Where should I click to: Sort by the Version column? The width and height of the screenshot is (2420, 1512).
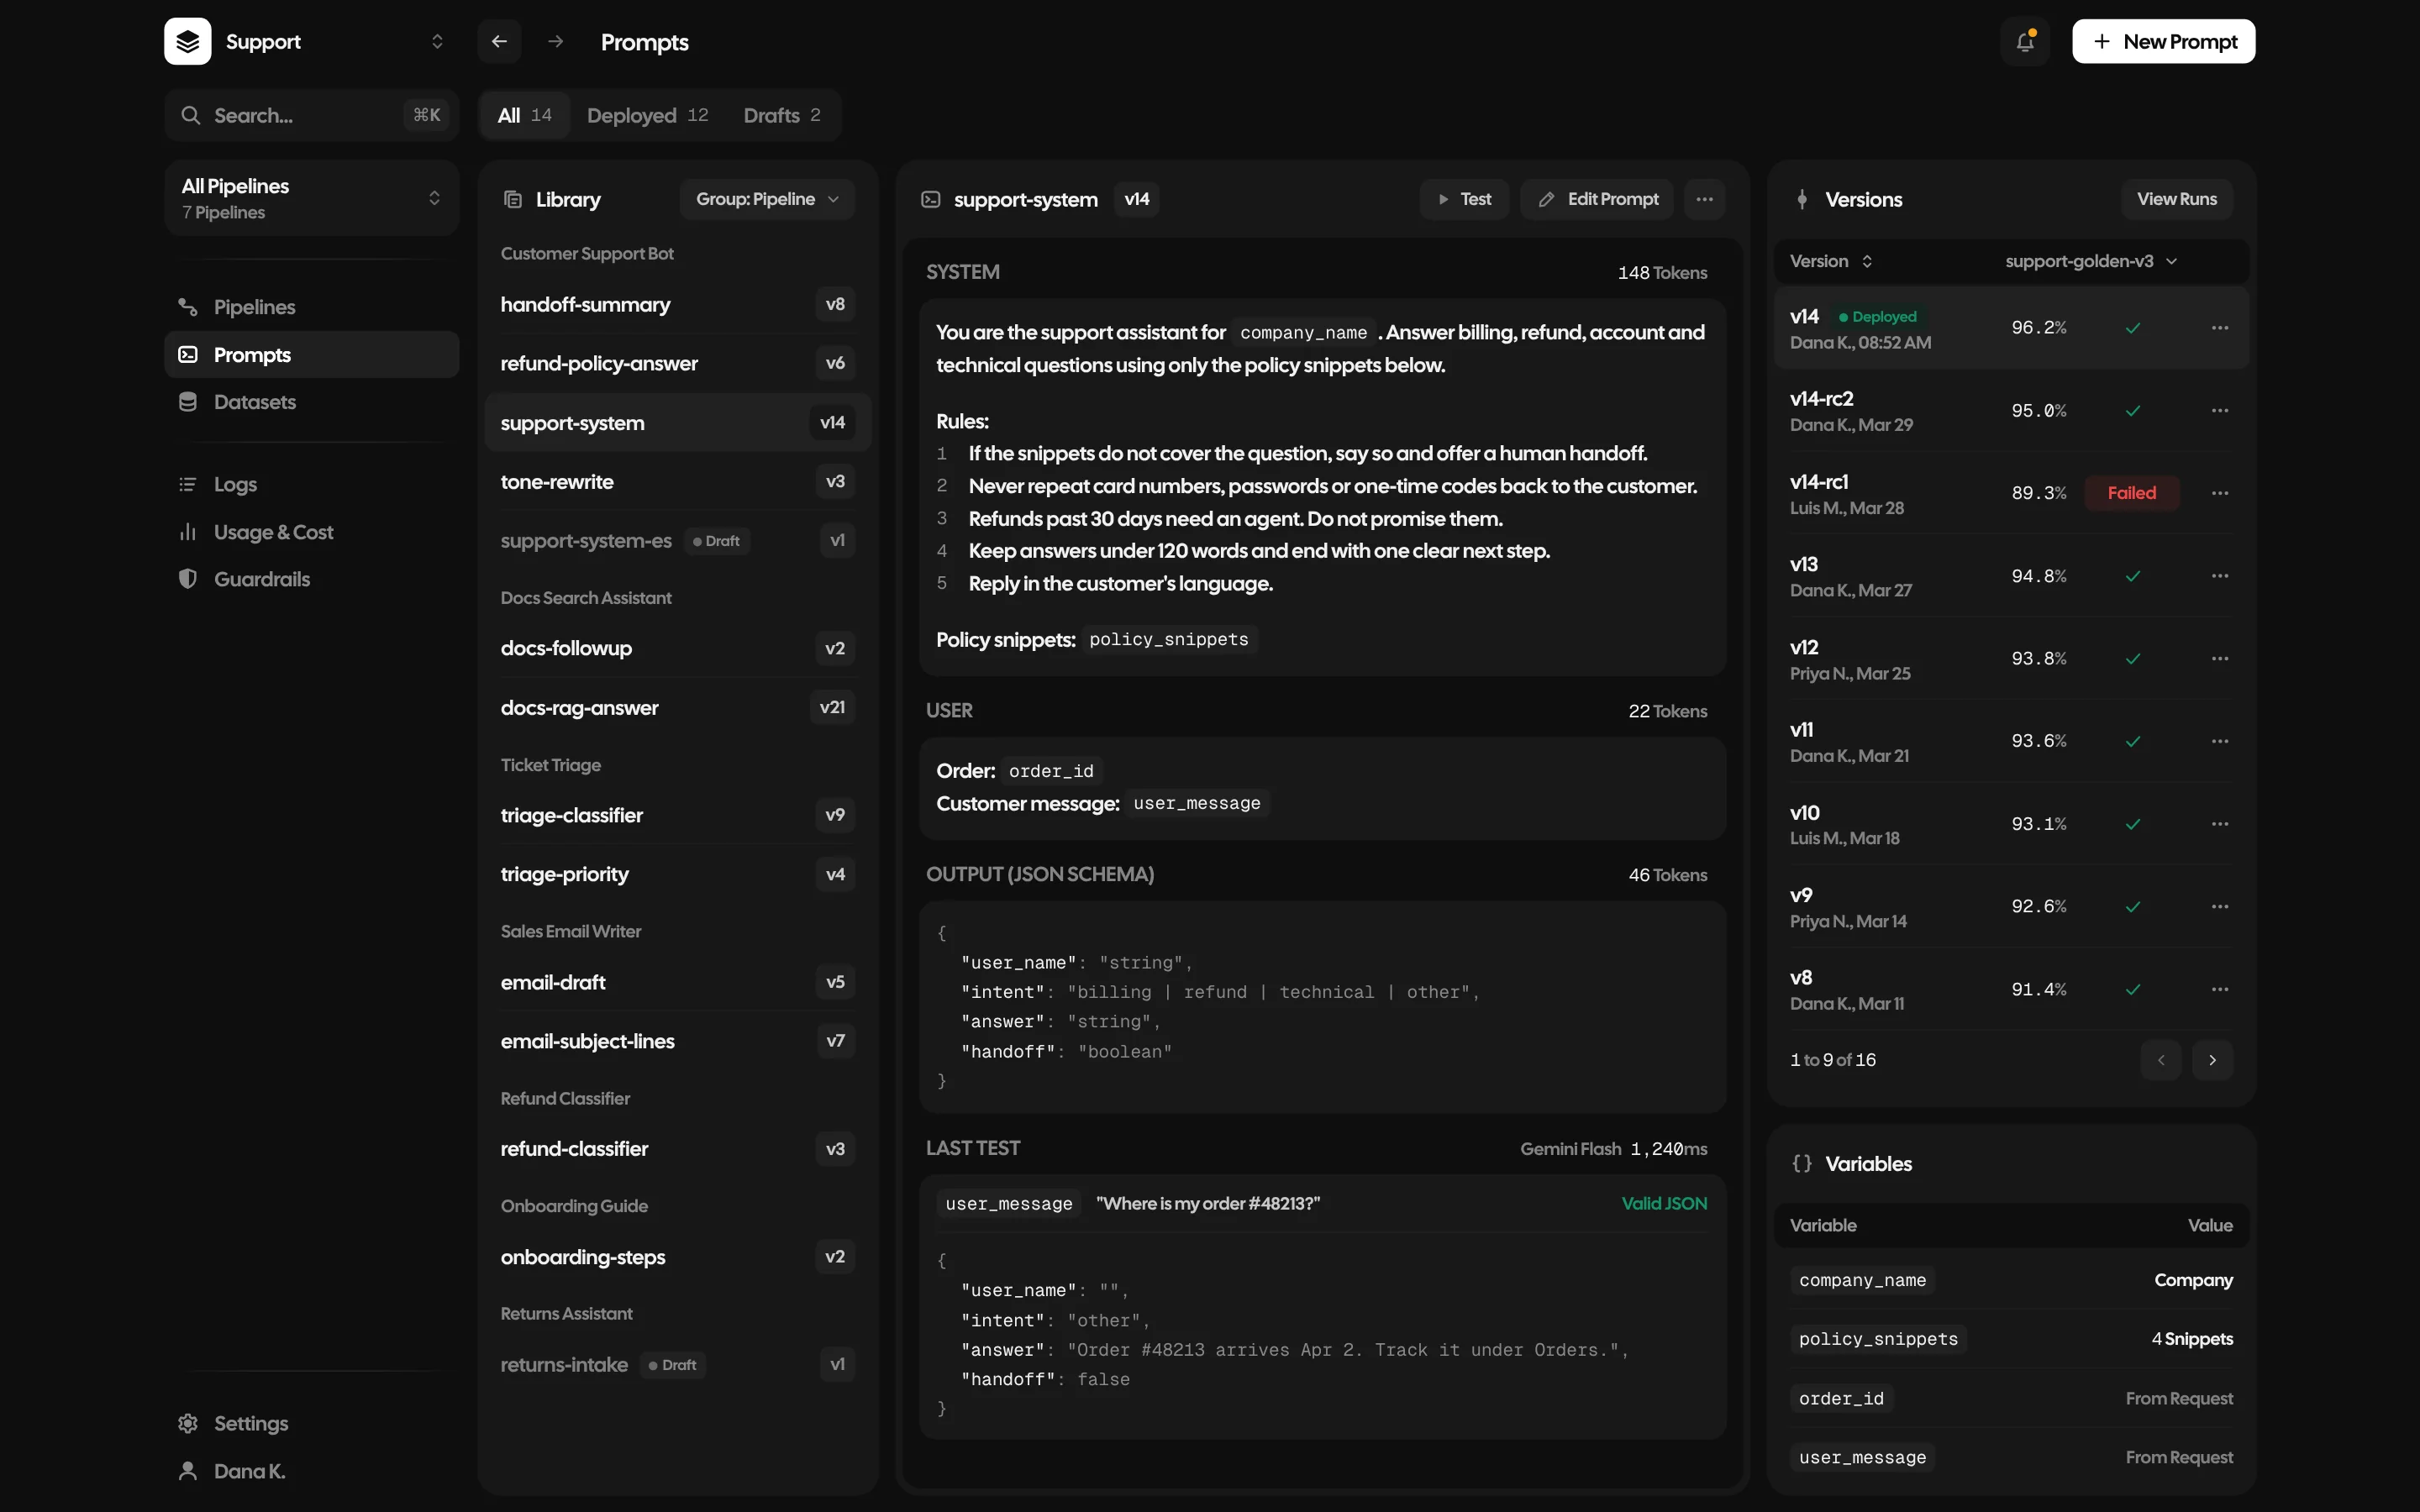[1831, 261]
